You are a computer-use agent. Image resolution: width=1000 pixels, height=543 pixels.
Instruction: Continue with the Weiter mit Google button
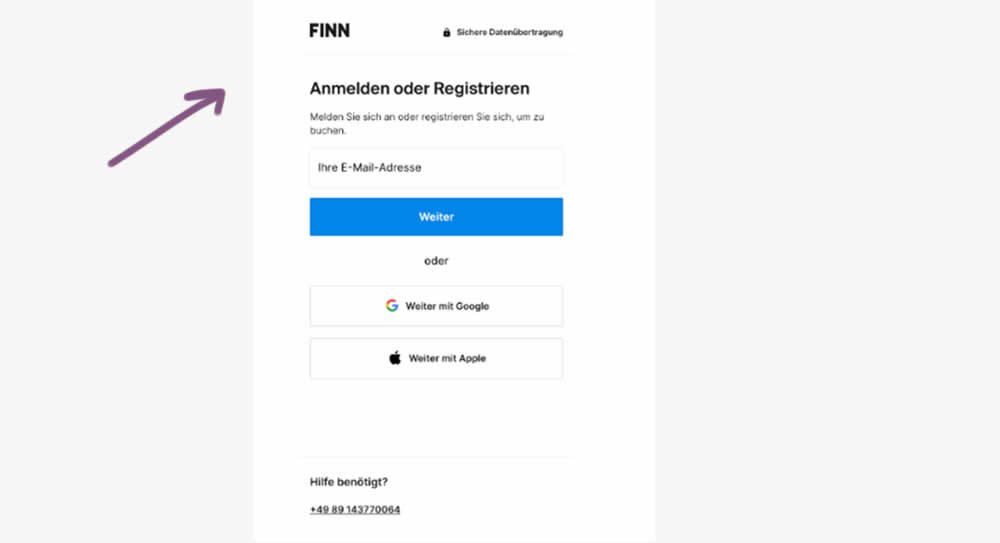(x=436, y=306)
